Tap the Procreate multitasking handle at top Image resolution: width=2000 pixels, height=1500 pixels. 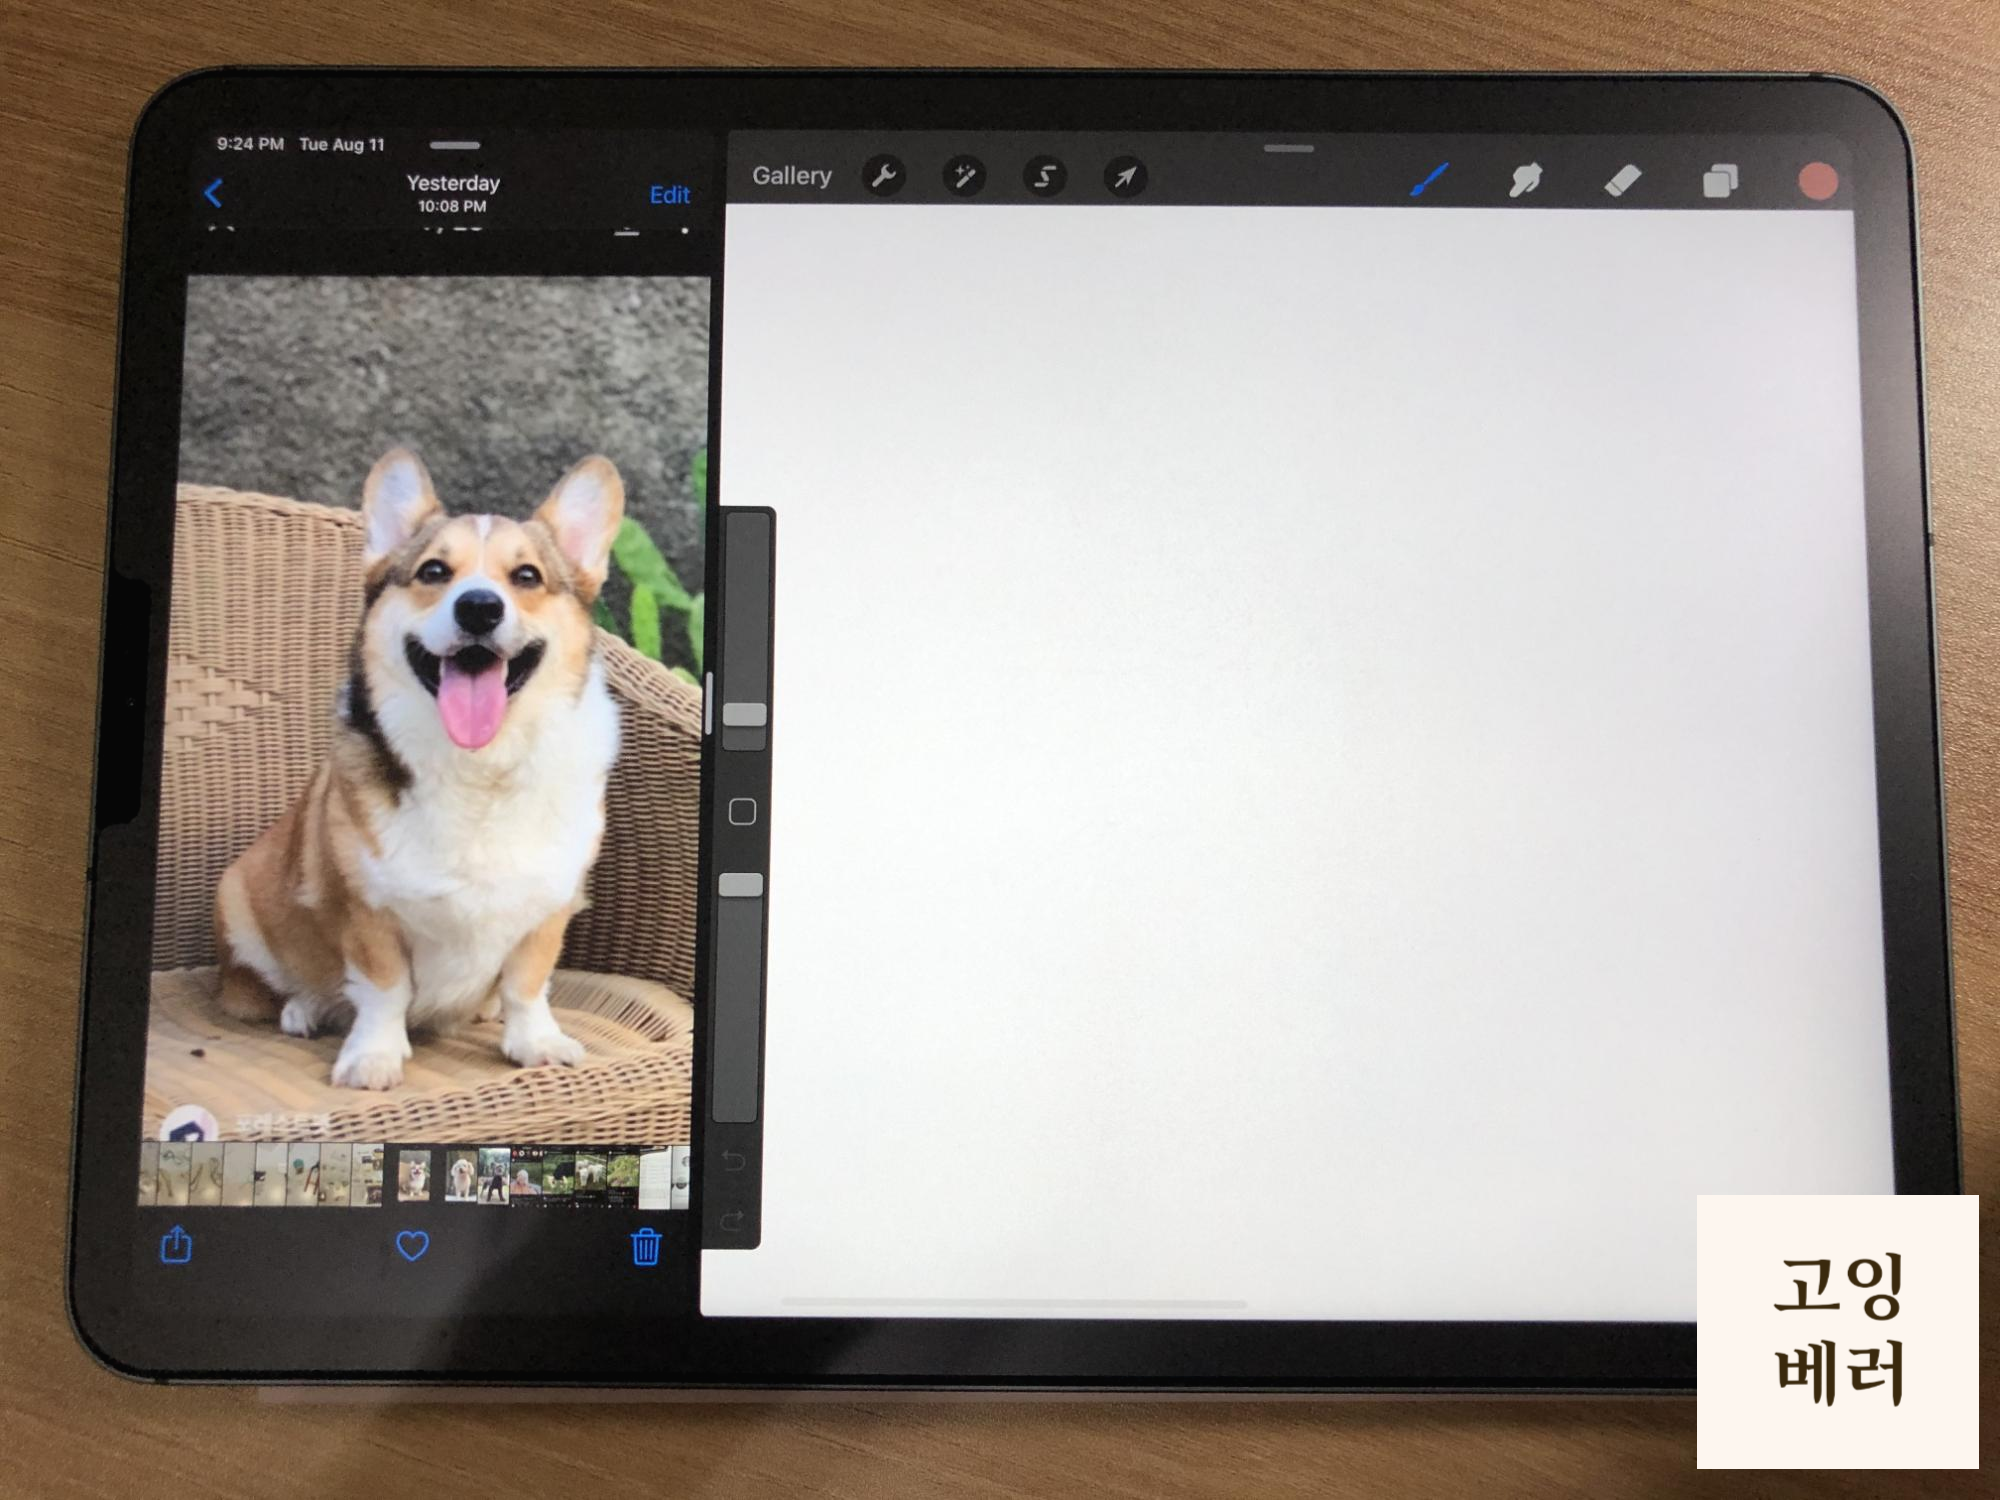pos(1288,149)
